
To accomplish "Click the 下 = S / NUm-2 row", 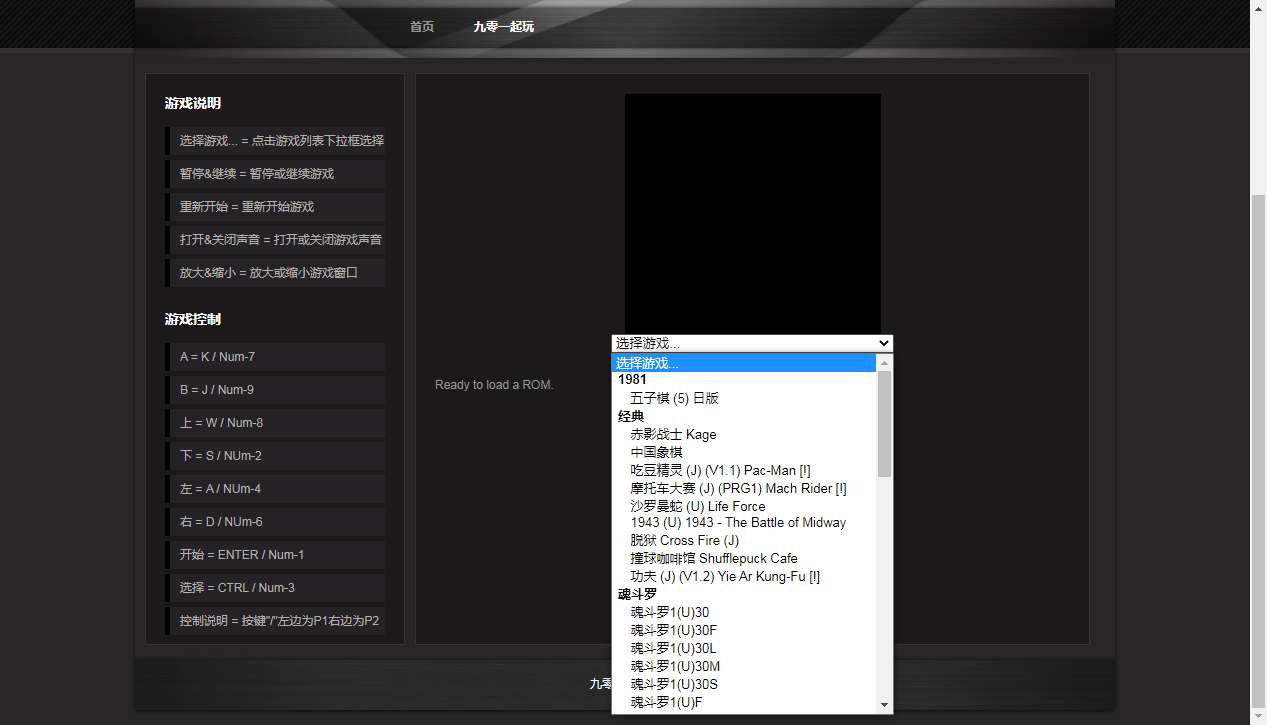I will pyautogui.click(x=275, y=456).
